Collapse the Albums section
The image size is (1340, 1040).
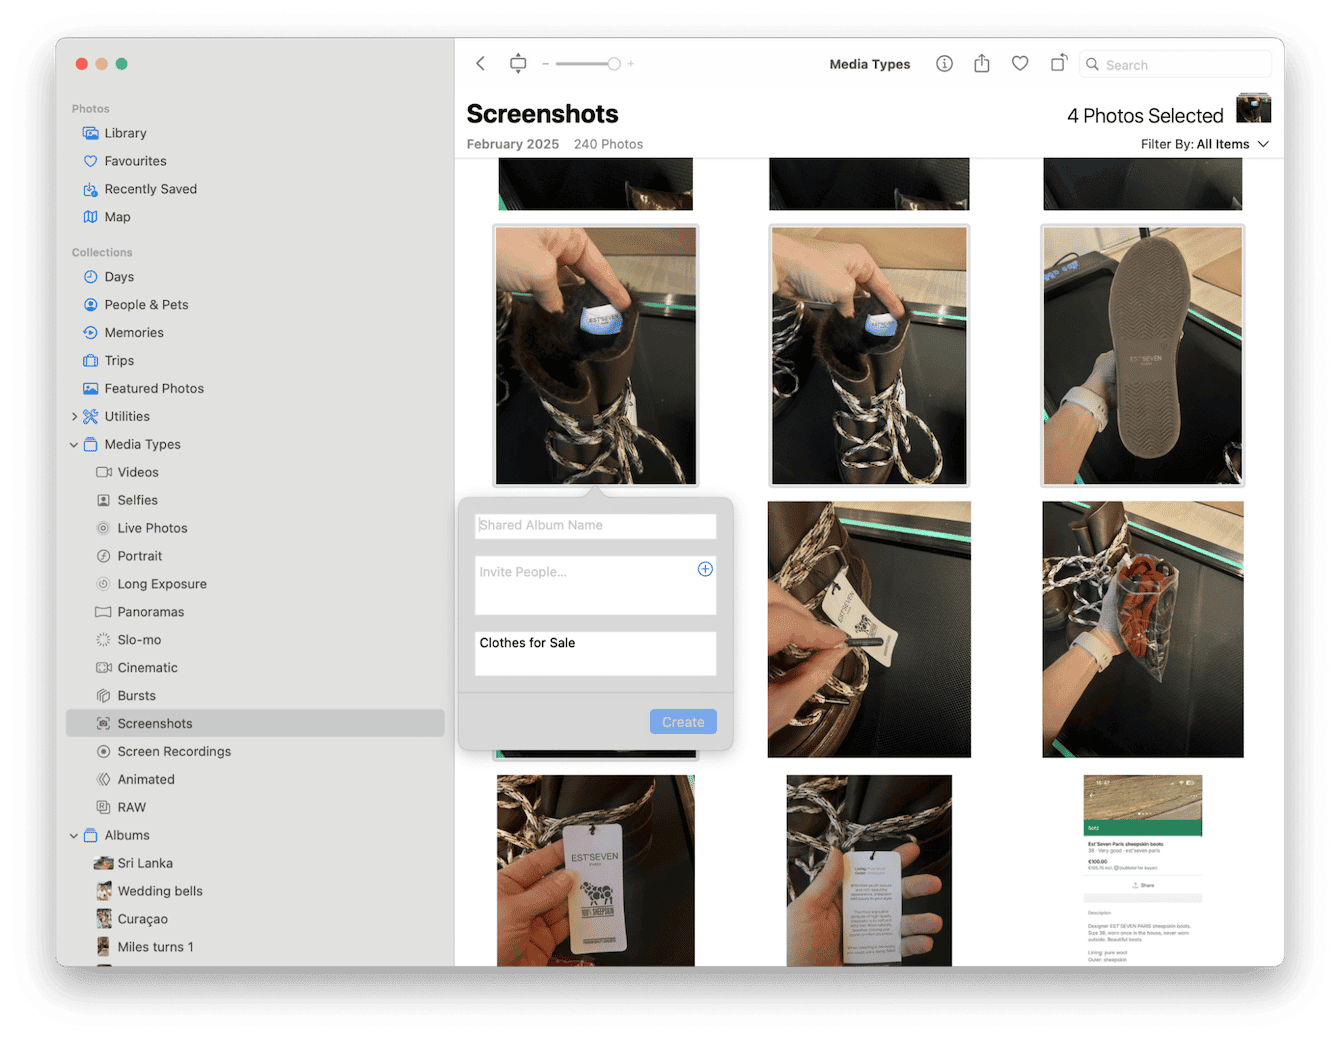click(74, 835)
